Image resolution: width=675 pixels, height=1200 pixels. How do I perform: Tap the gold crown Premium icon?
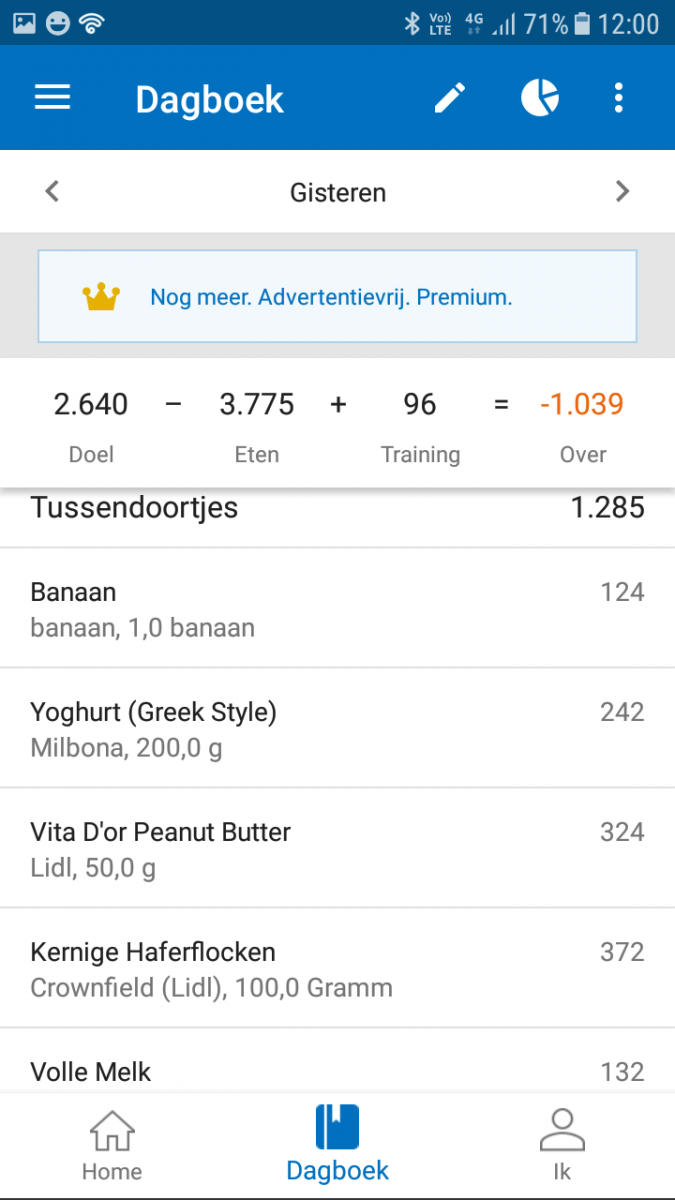(x=101, y=296)
